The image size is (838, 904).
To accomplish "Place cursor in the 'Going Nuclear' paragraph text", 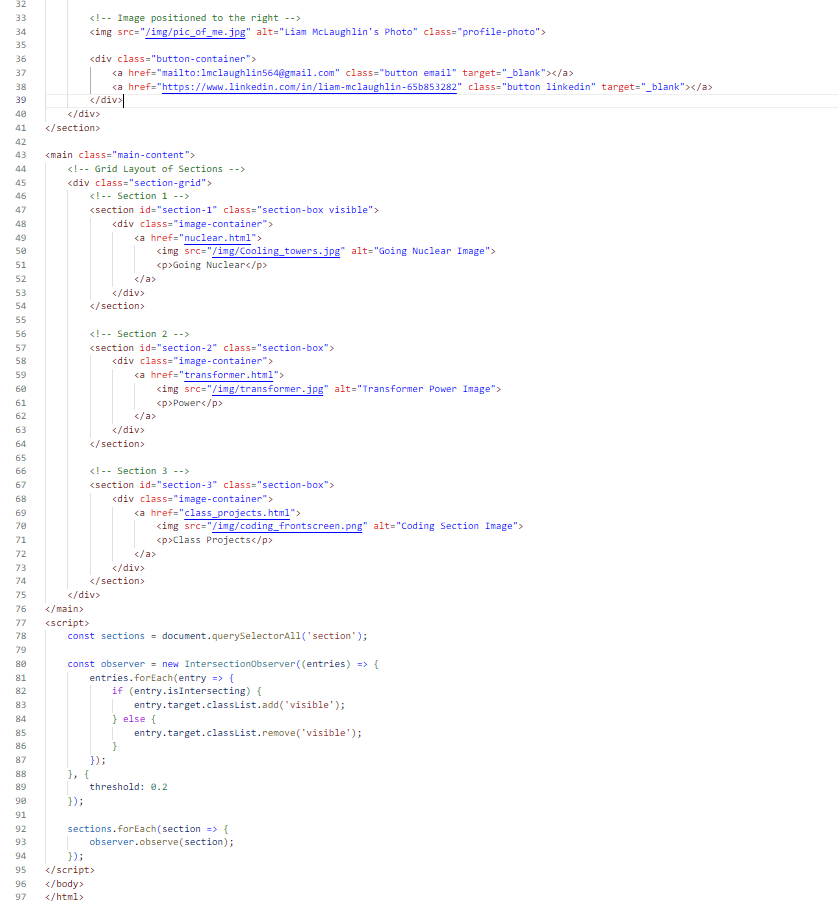I will coord(206,265).
